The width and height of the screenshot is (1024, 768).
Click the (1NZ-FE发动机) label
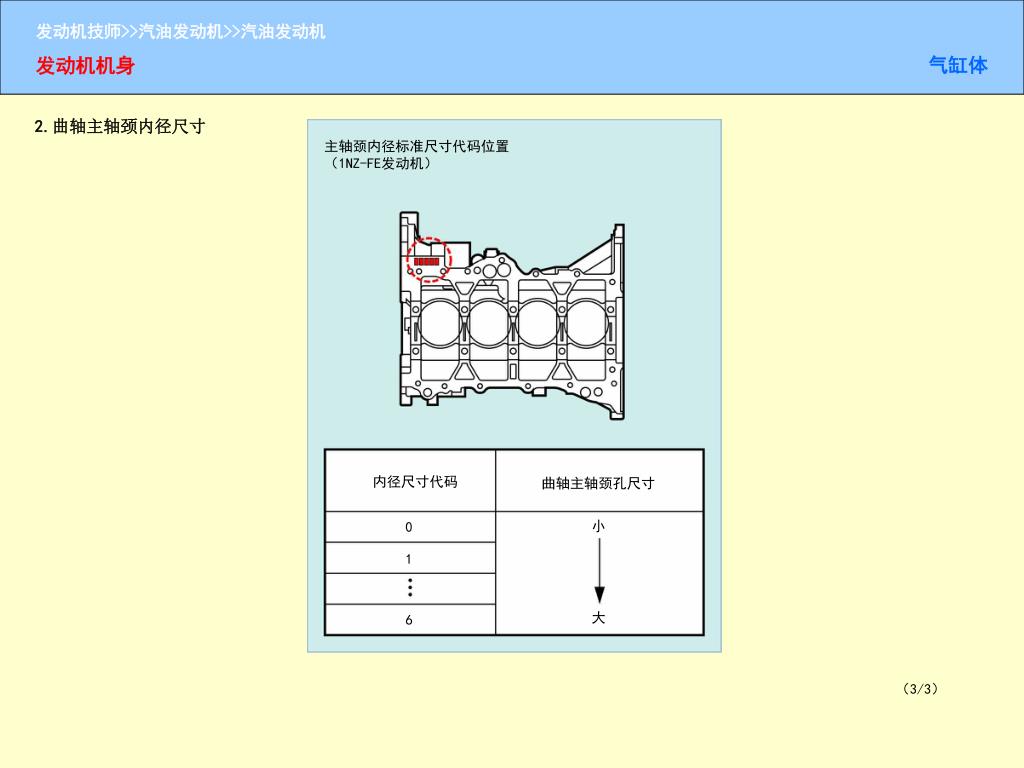[380, 163]
